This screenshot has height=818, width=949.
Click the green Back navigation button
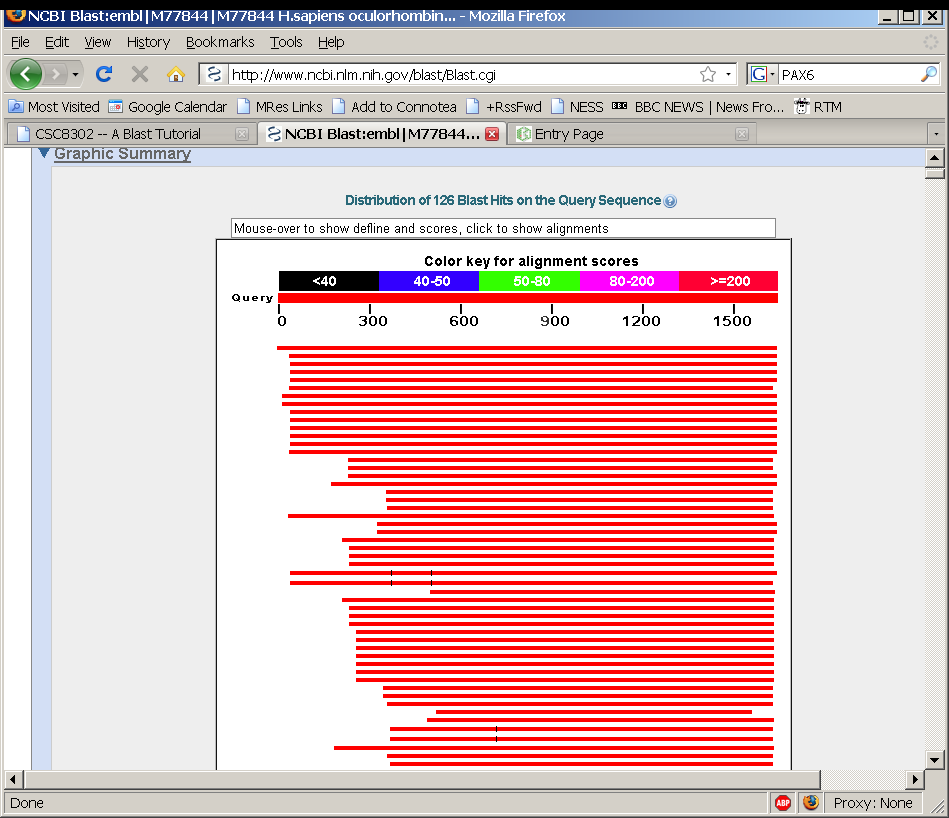tap(25, 74)
